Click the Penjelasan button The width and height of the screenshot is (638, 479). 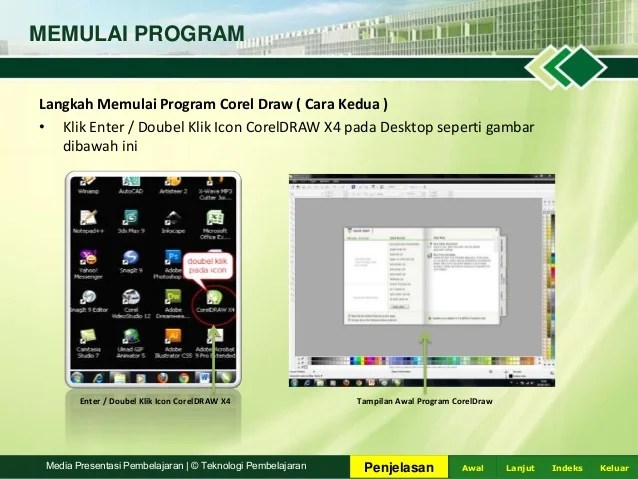coord(399,467)
